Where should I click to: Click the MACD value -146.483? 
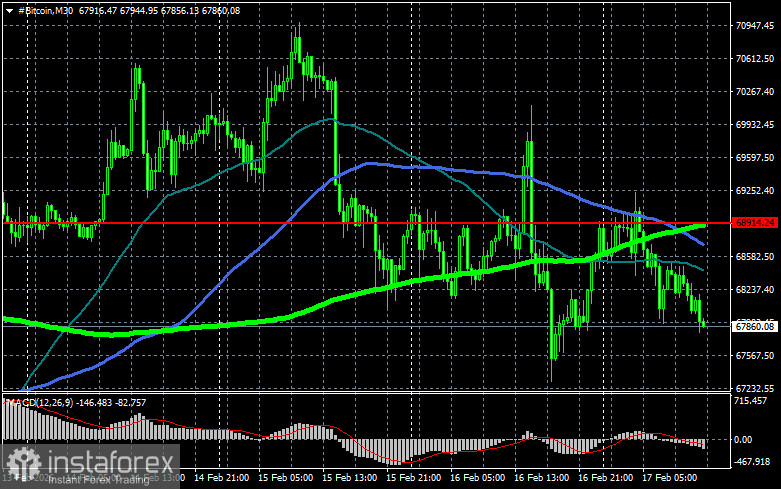(x=94, y=402)
